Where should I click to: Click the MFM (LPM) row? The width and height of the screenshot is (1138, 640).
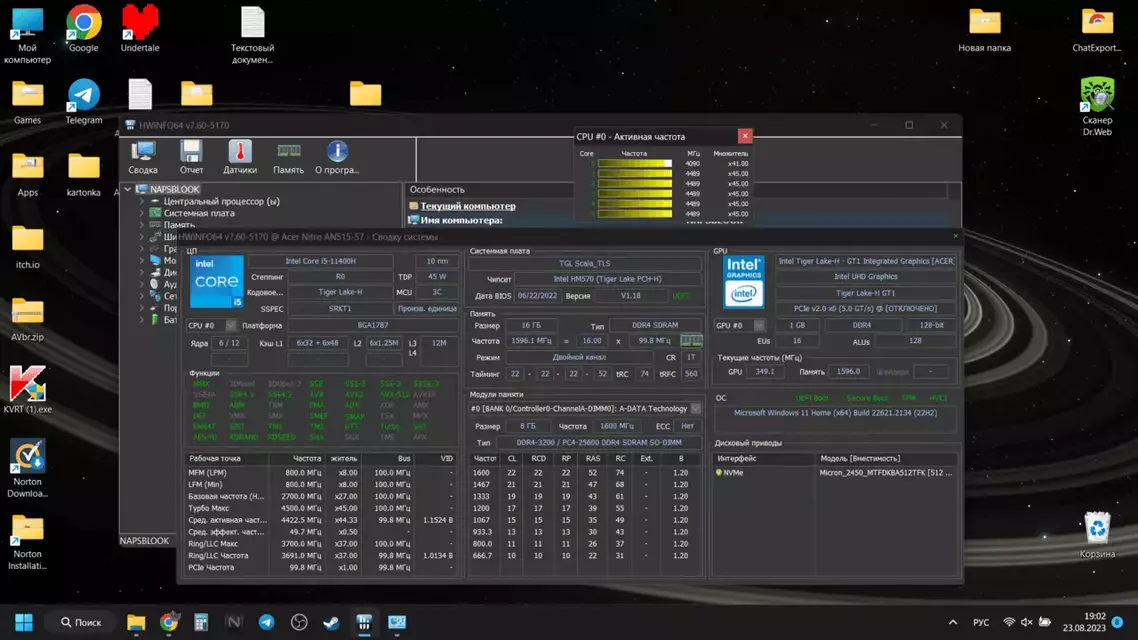(321, 472)
